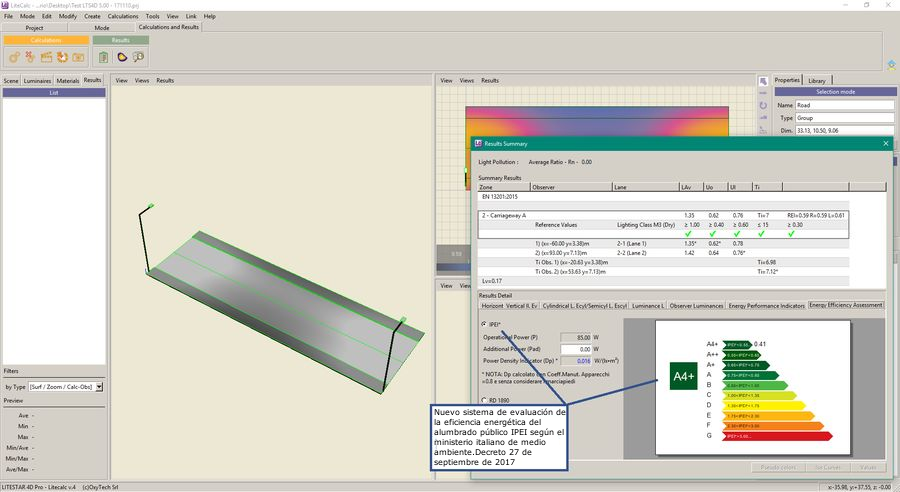Click the selection tool icon beside Properties tab
This screenshot has height=492, width=900.
point(763,80)
